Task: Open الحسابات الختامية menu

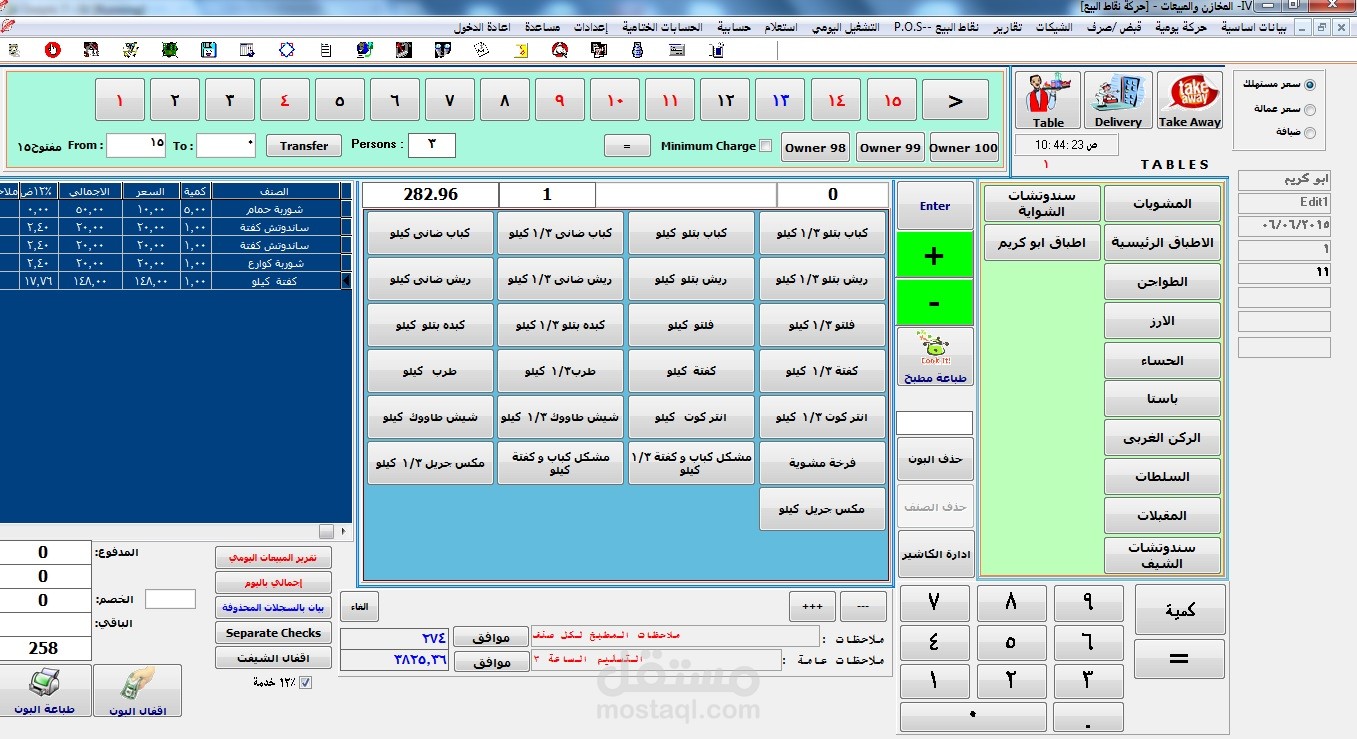Action: [x=664, y=27]
